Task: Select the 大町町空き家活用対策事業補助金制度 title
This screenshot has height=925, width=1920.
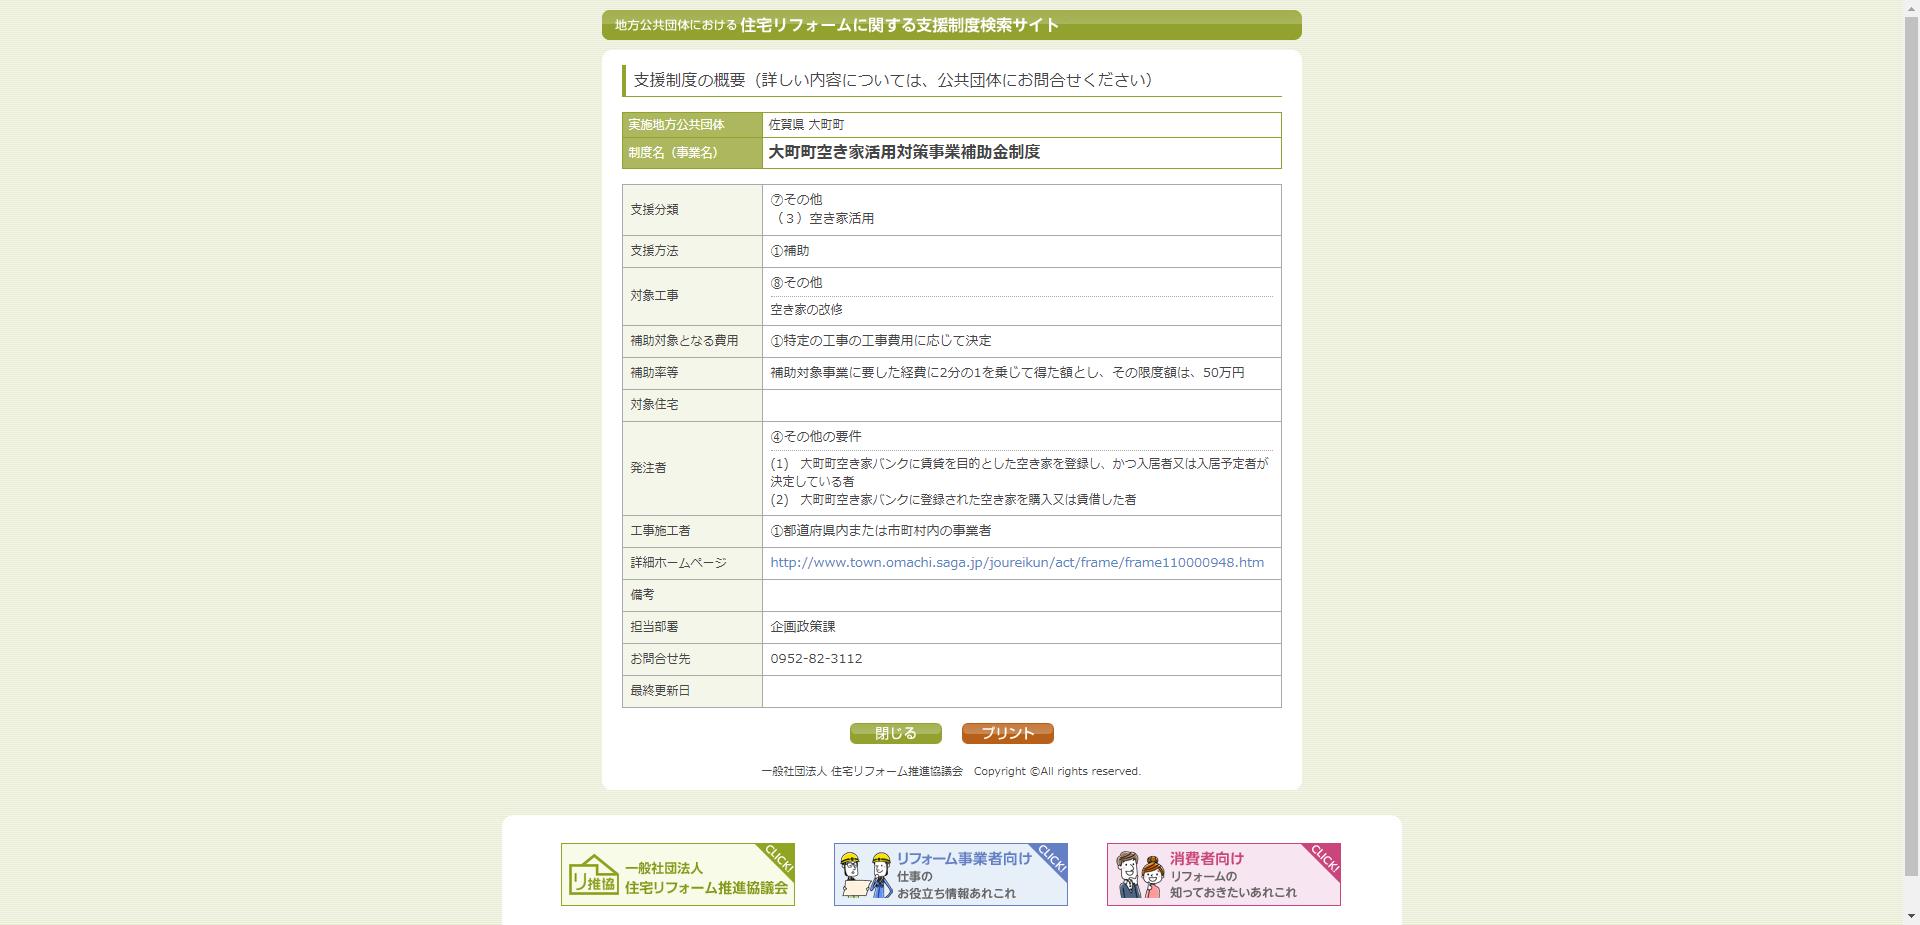Action: [x=904, y=152]
